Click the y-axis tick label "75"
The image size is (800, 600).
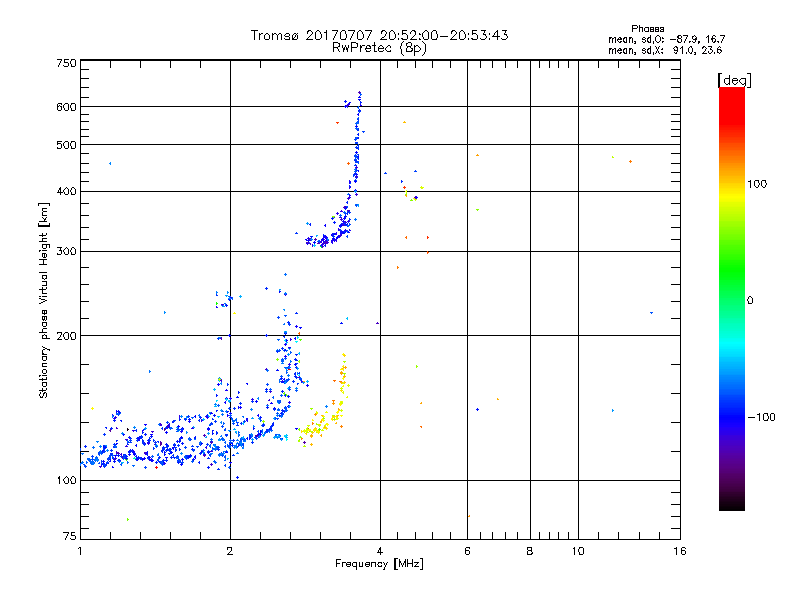(70, 536)
